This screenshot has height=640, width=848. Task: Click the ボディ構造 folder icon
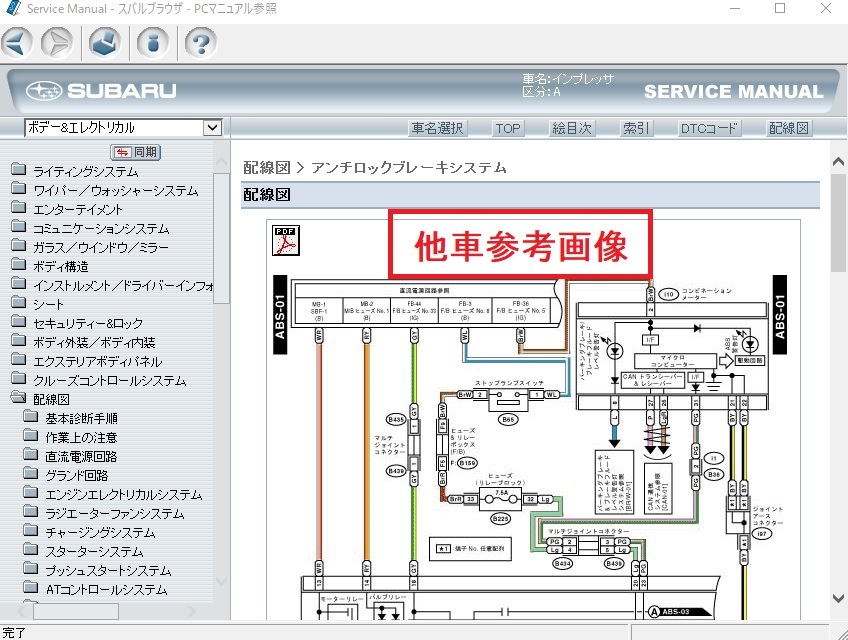point(19,264)
